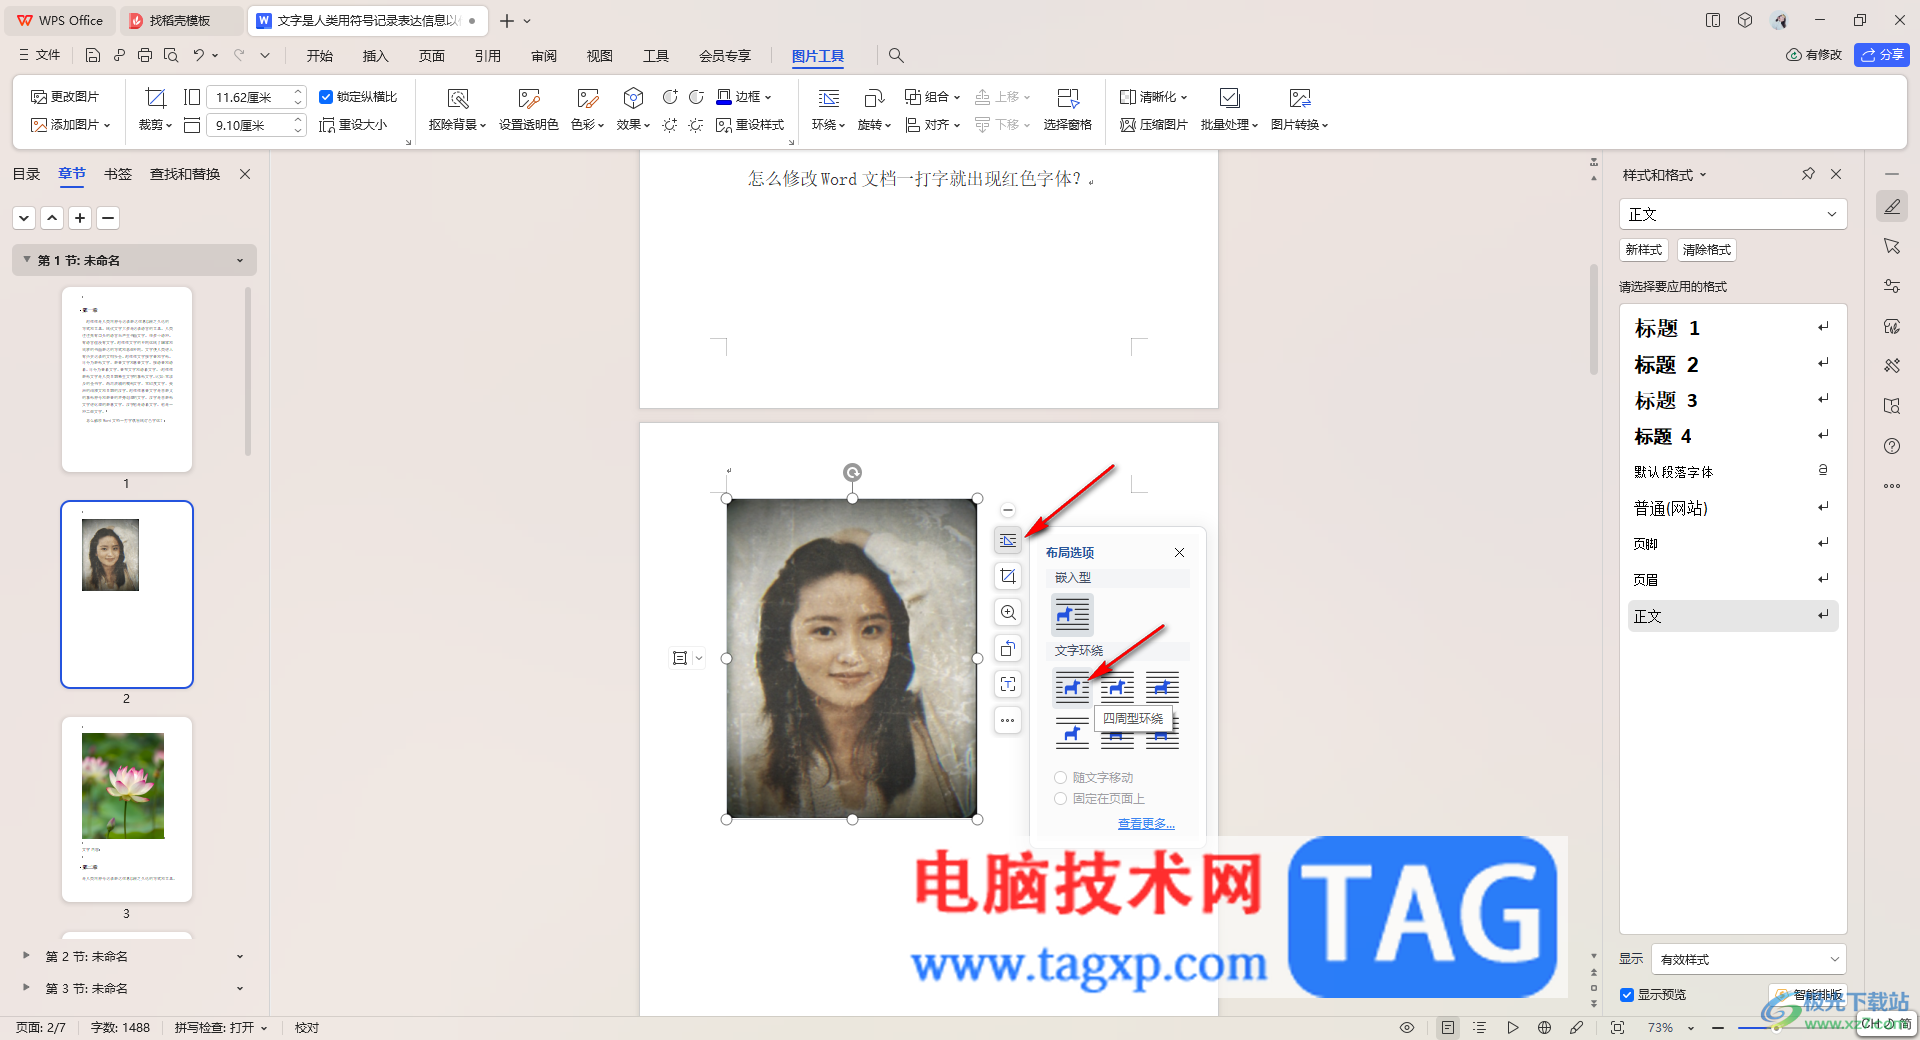Screen dimensions: 1920x1040
Task: Open the 文件 menu
Action: pyautogui.click(x=39, y=56)
